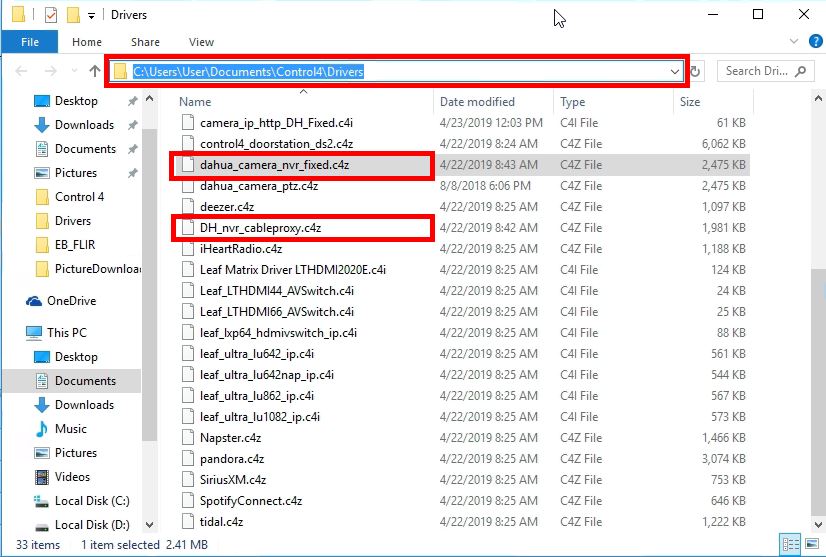Select file camera_ip_http_DH_Fixed.c4i
This screenshot has height=557, width=826.
point(276,123)
